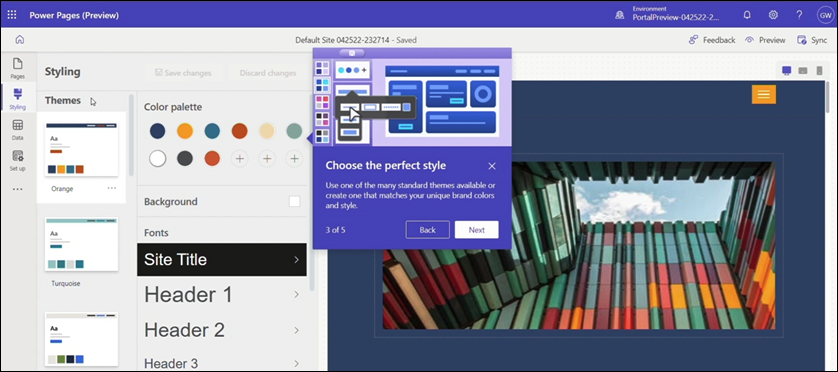This screenshot has height=372, width=838.
Task: Click Preview in the command bar
Action: (x=765, y=40)
